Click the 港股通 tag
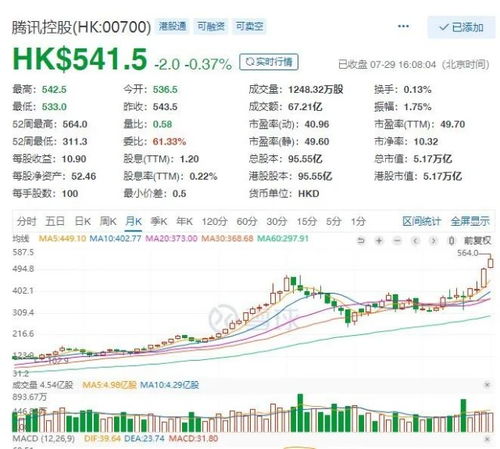 173,26
